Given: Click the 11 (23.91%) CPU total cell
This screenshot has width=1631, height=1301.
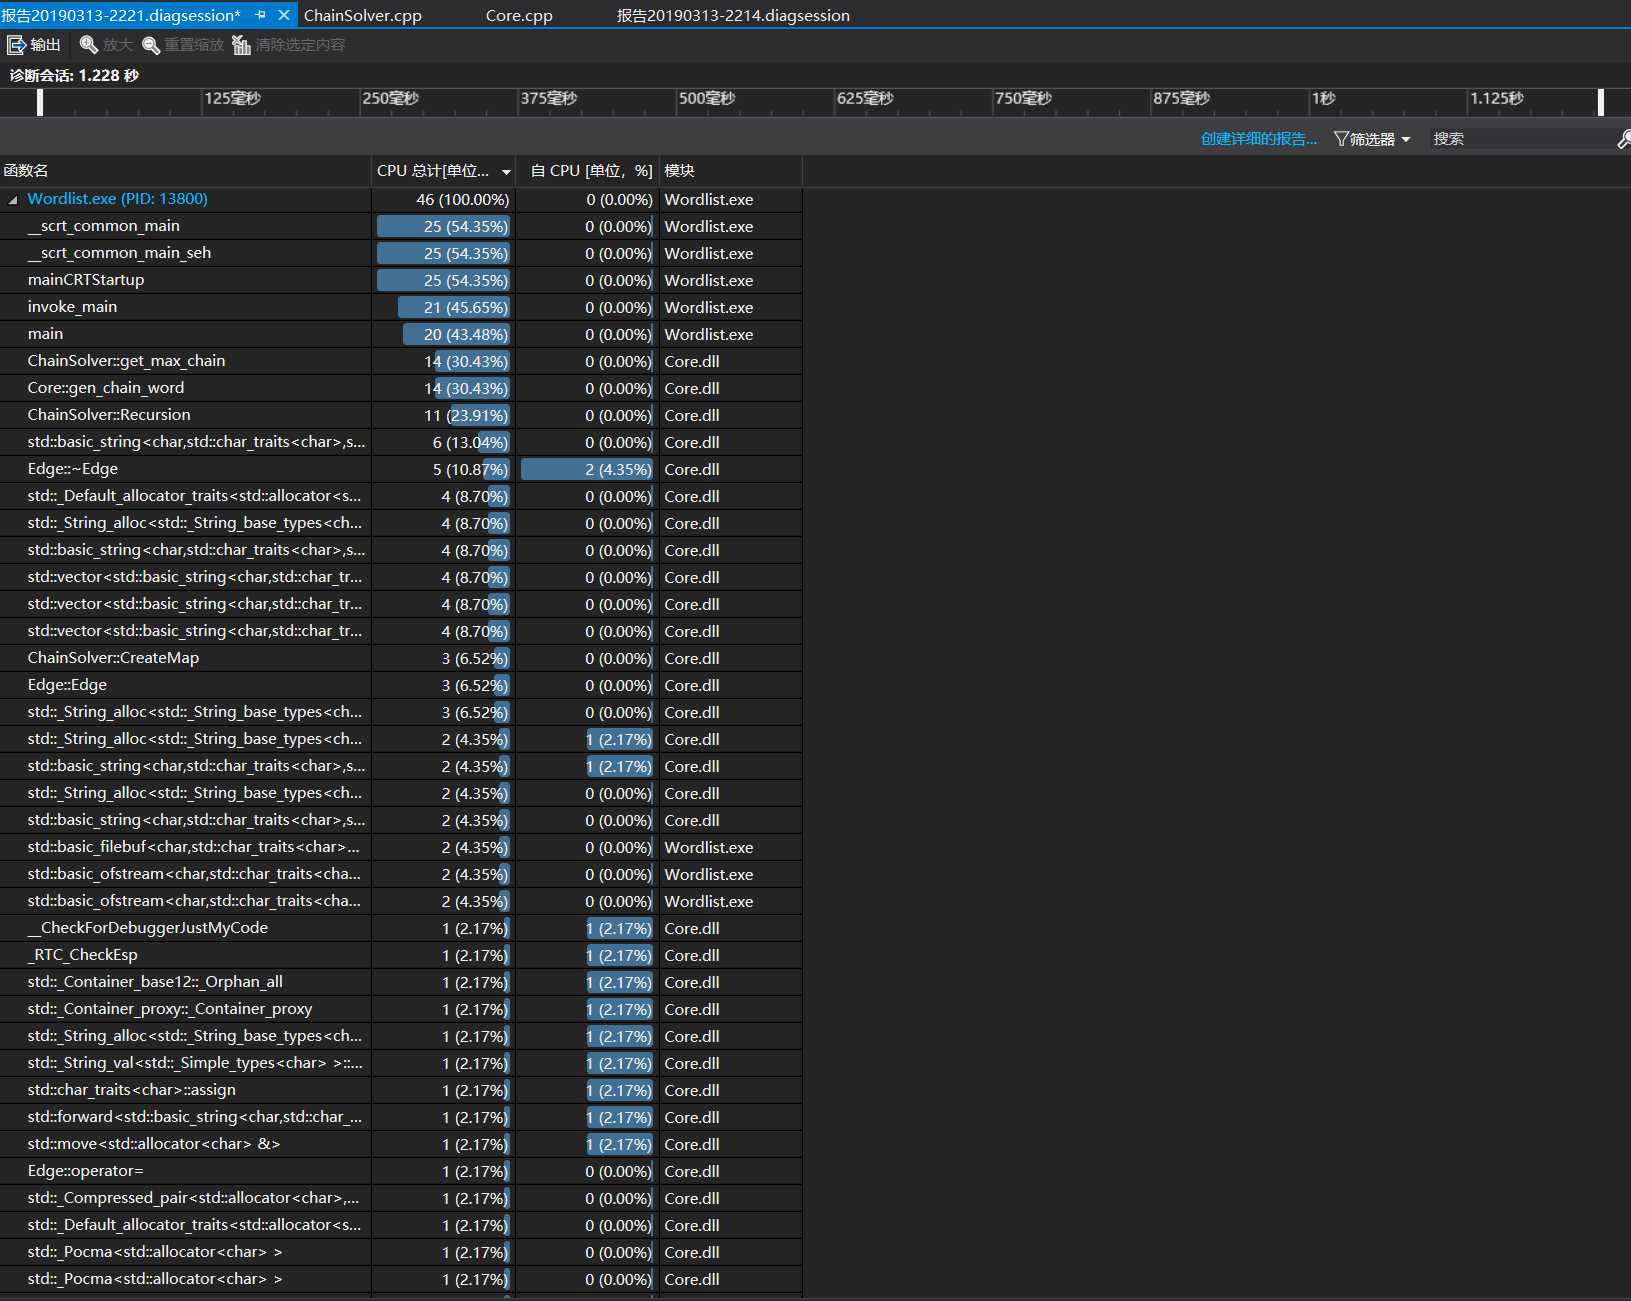Looking at the screenshot, I should pos(444,416).
